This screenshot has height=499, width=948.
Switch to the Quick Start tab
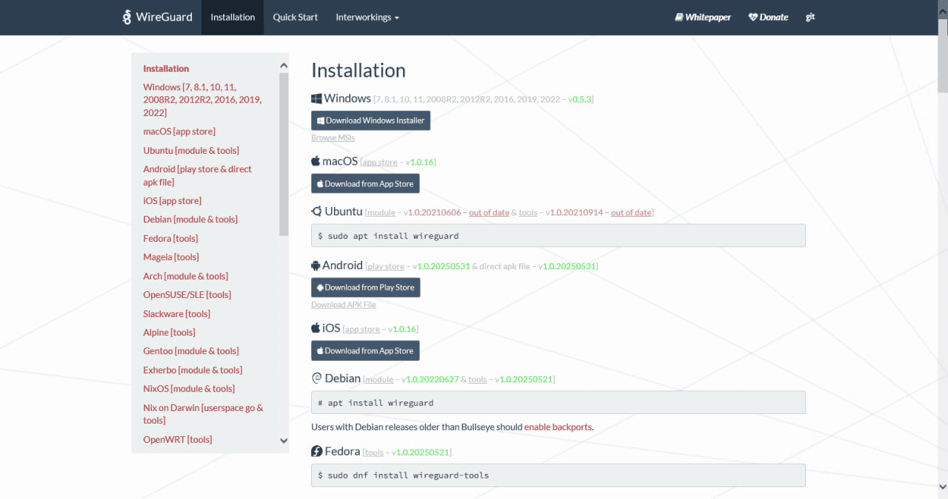(295, 17)
